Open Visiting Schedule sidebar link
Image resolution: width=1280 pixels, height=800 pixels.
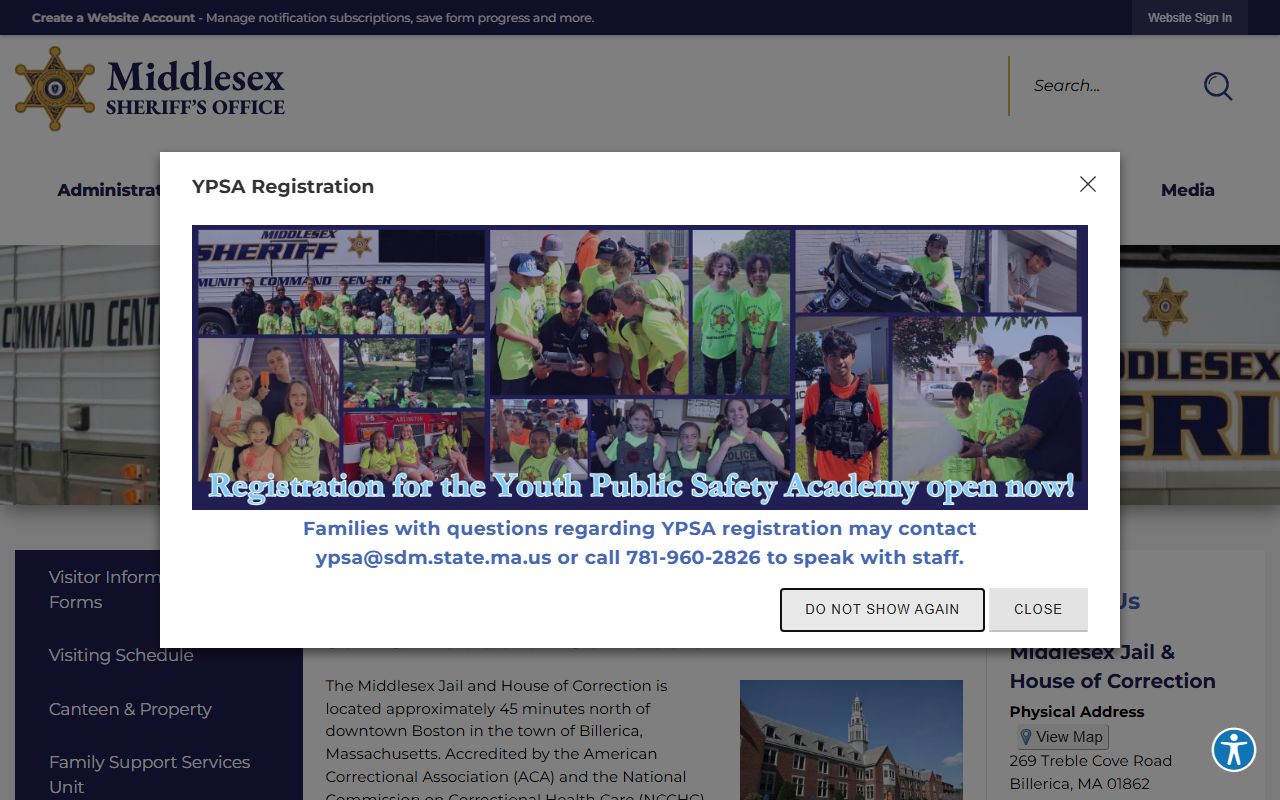[121, 655]
